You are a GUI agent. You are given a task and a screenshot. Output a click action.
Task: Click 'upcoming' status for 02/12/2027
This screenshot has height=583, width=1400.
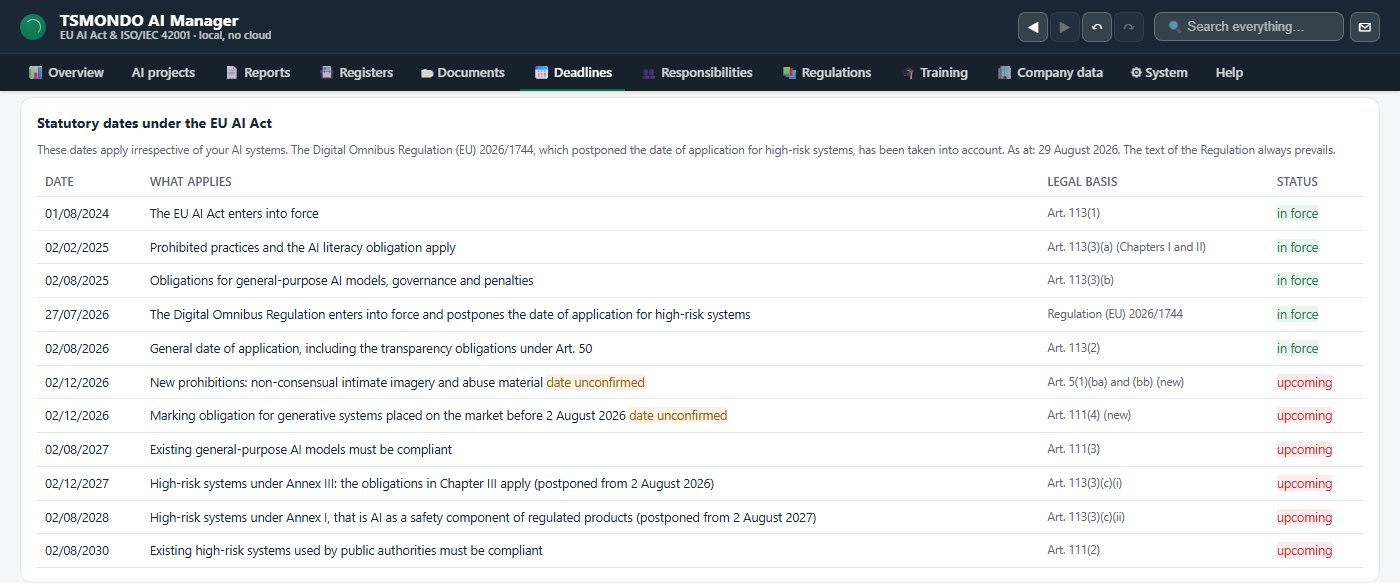1304,483
